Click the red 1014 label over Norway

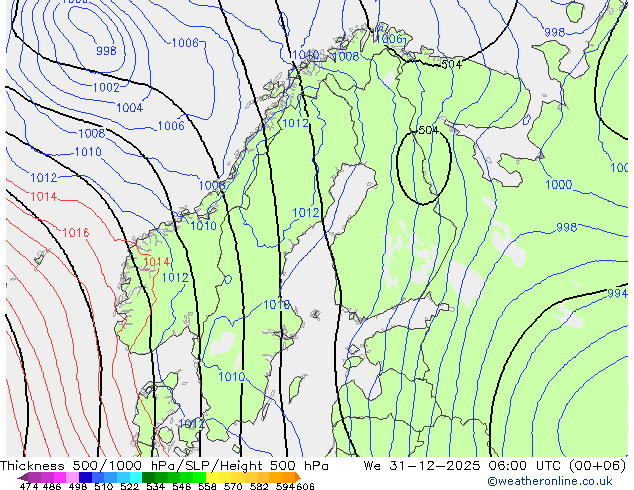tap(156, 262)
